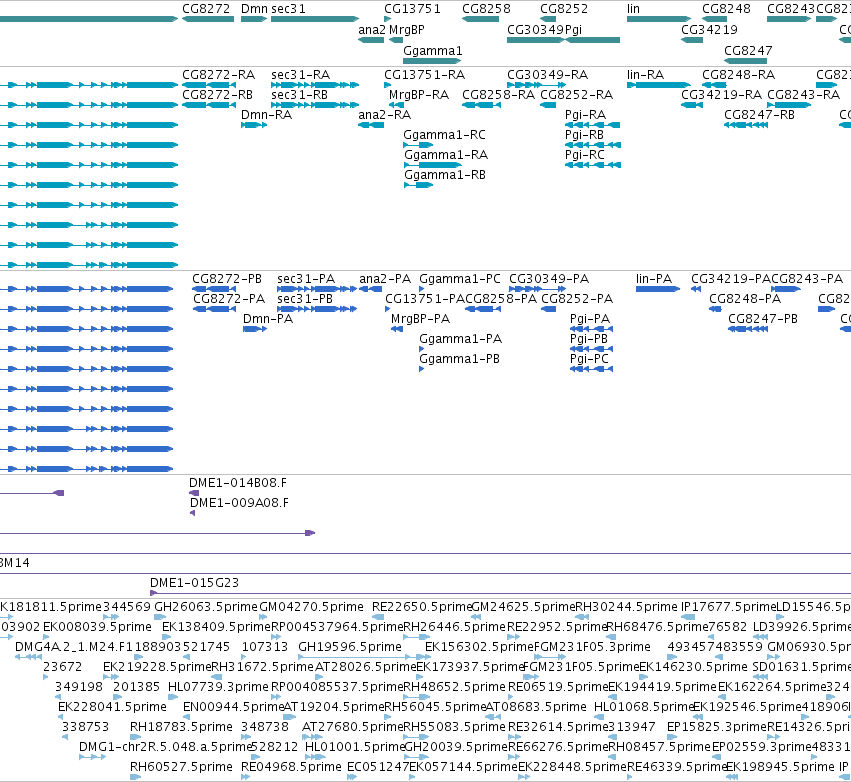Open the CG8252-RA transcript label
The width and height of the screenshot is (851, 782).
[x=577, y=95]
